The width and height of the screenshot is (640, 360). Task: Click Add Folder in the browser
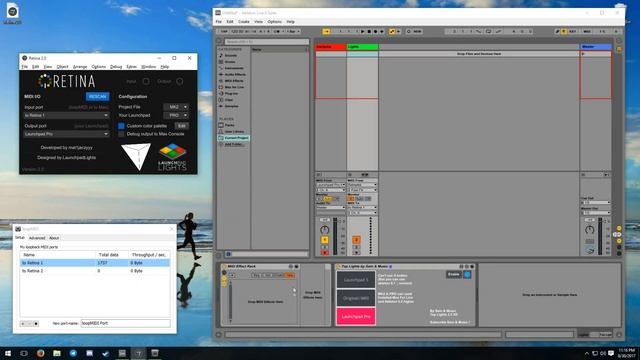click(x=233, y=144)
